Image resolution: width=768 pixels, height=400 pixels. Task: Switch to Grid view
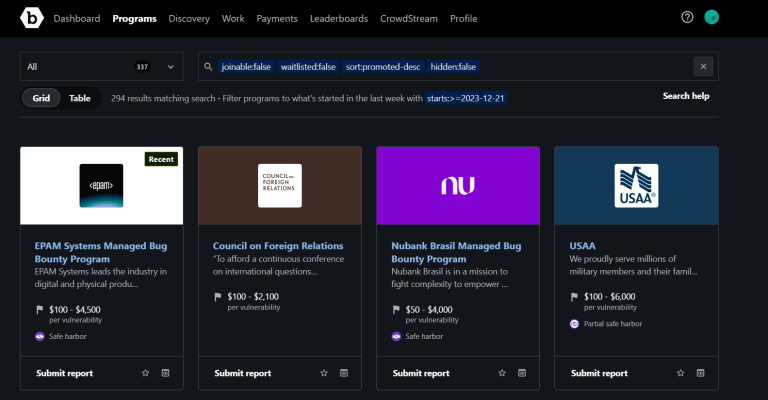coord(41,98)
